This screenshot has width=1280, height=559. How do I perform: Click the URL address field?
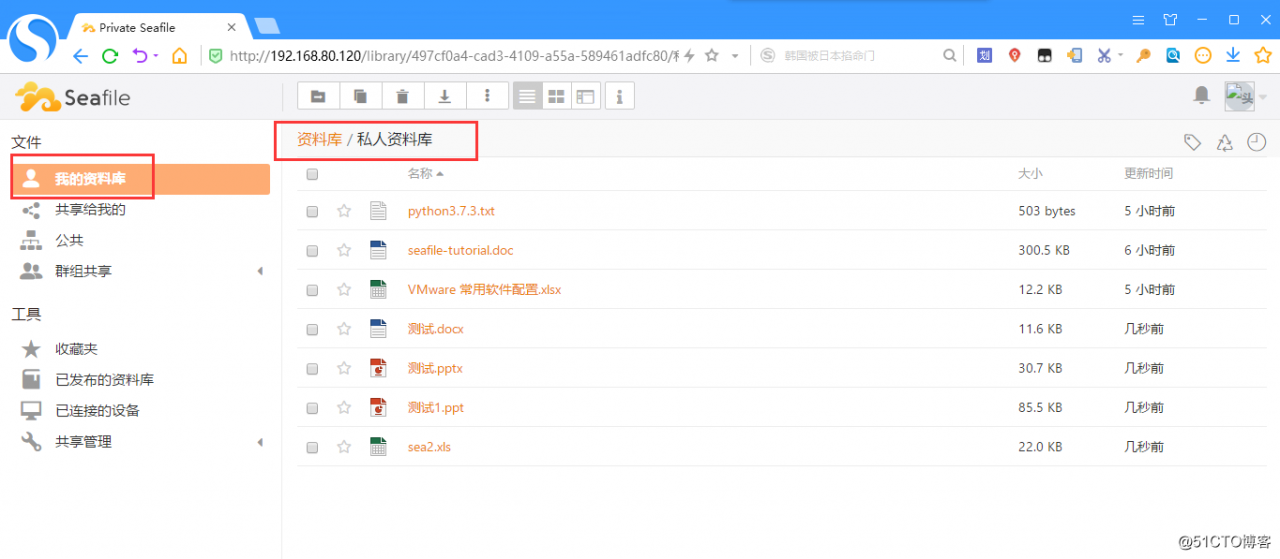pyautogui.click(x=455, y=56)
